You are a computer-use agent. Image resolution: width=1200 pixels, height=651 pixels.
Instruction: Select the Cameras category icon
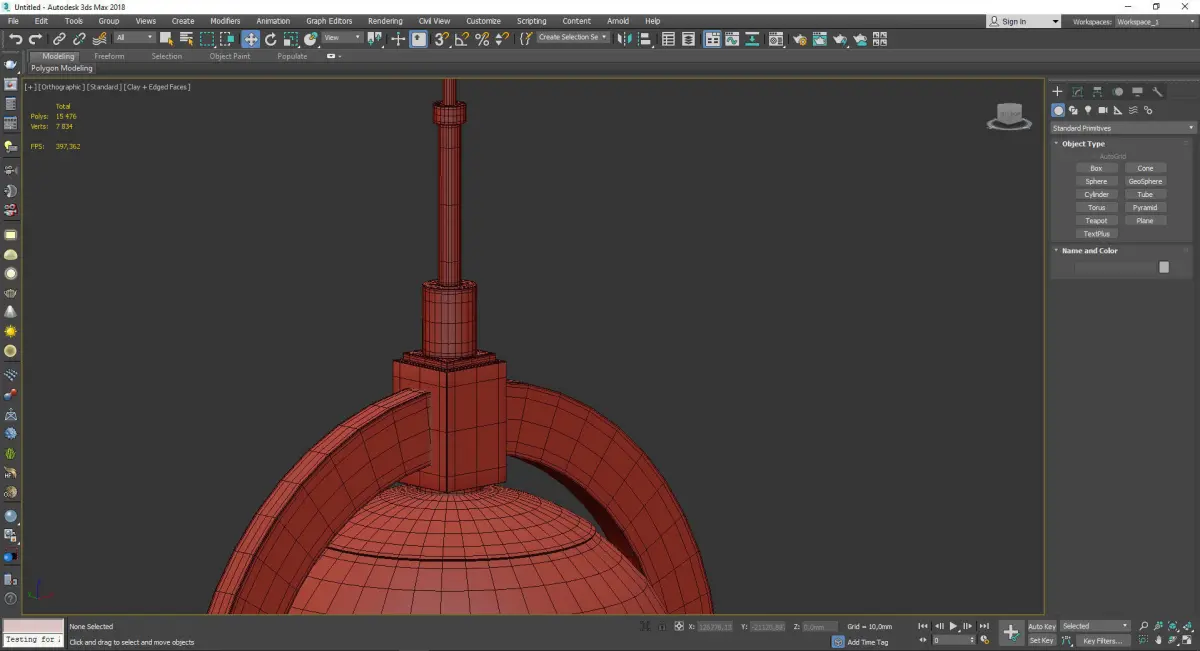pos(1102,110)
